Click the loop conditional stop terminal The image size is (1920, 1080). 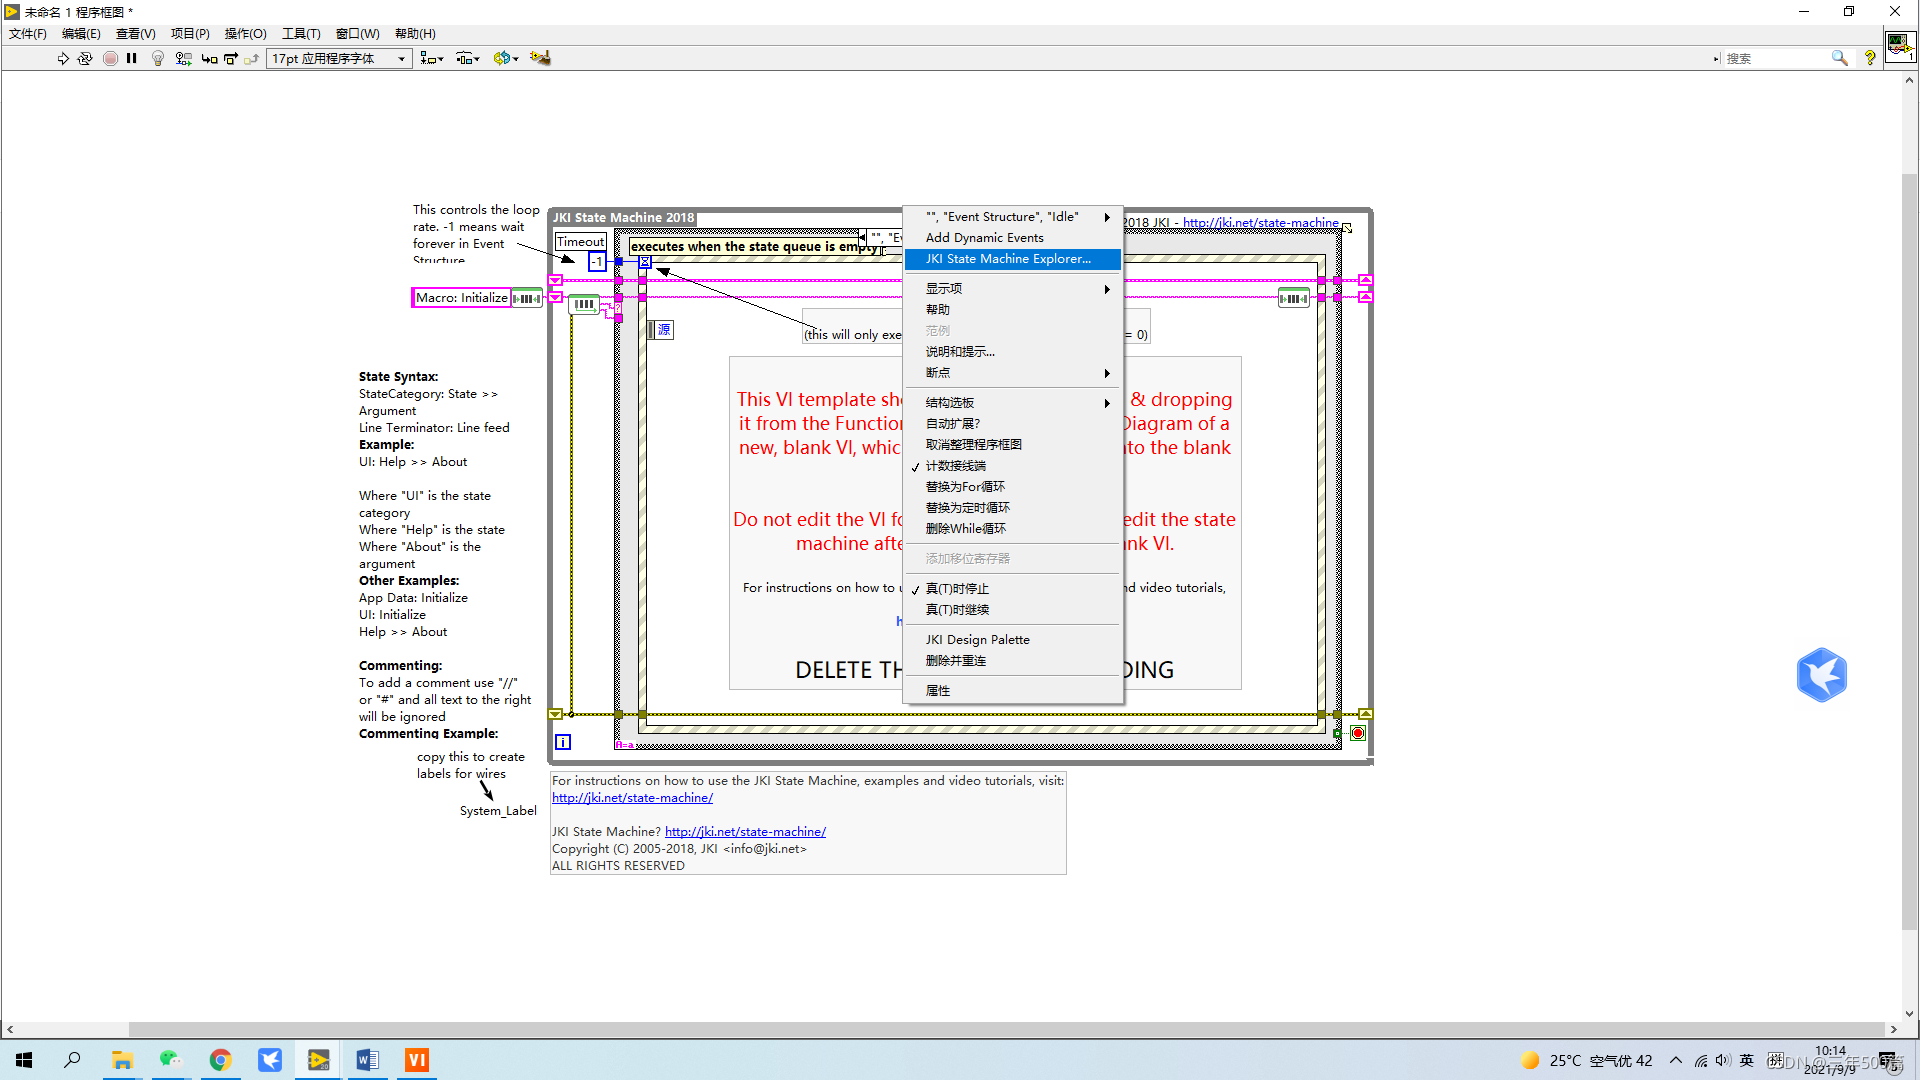click(x=1357, y=733)
